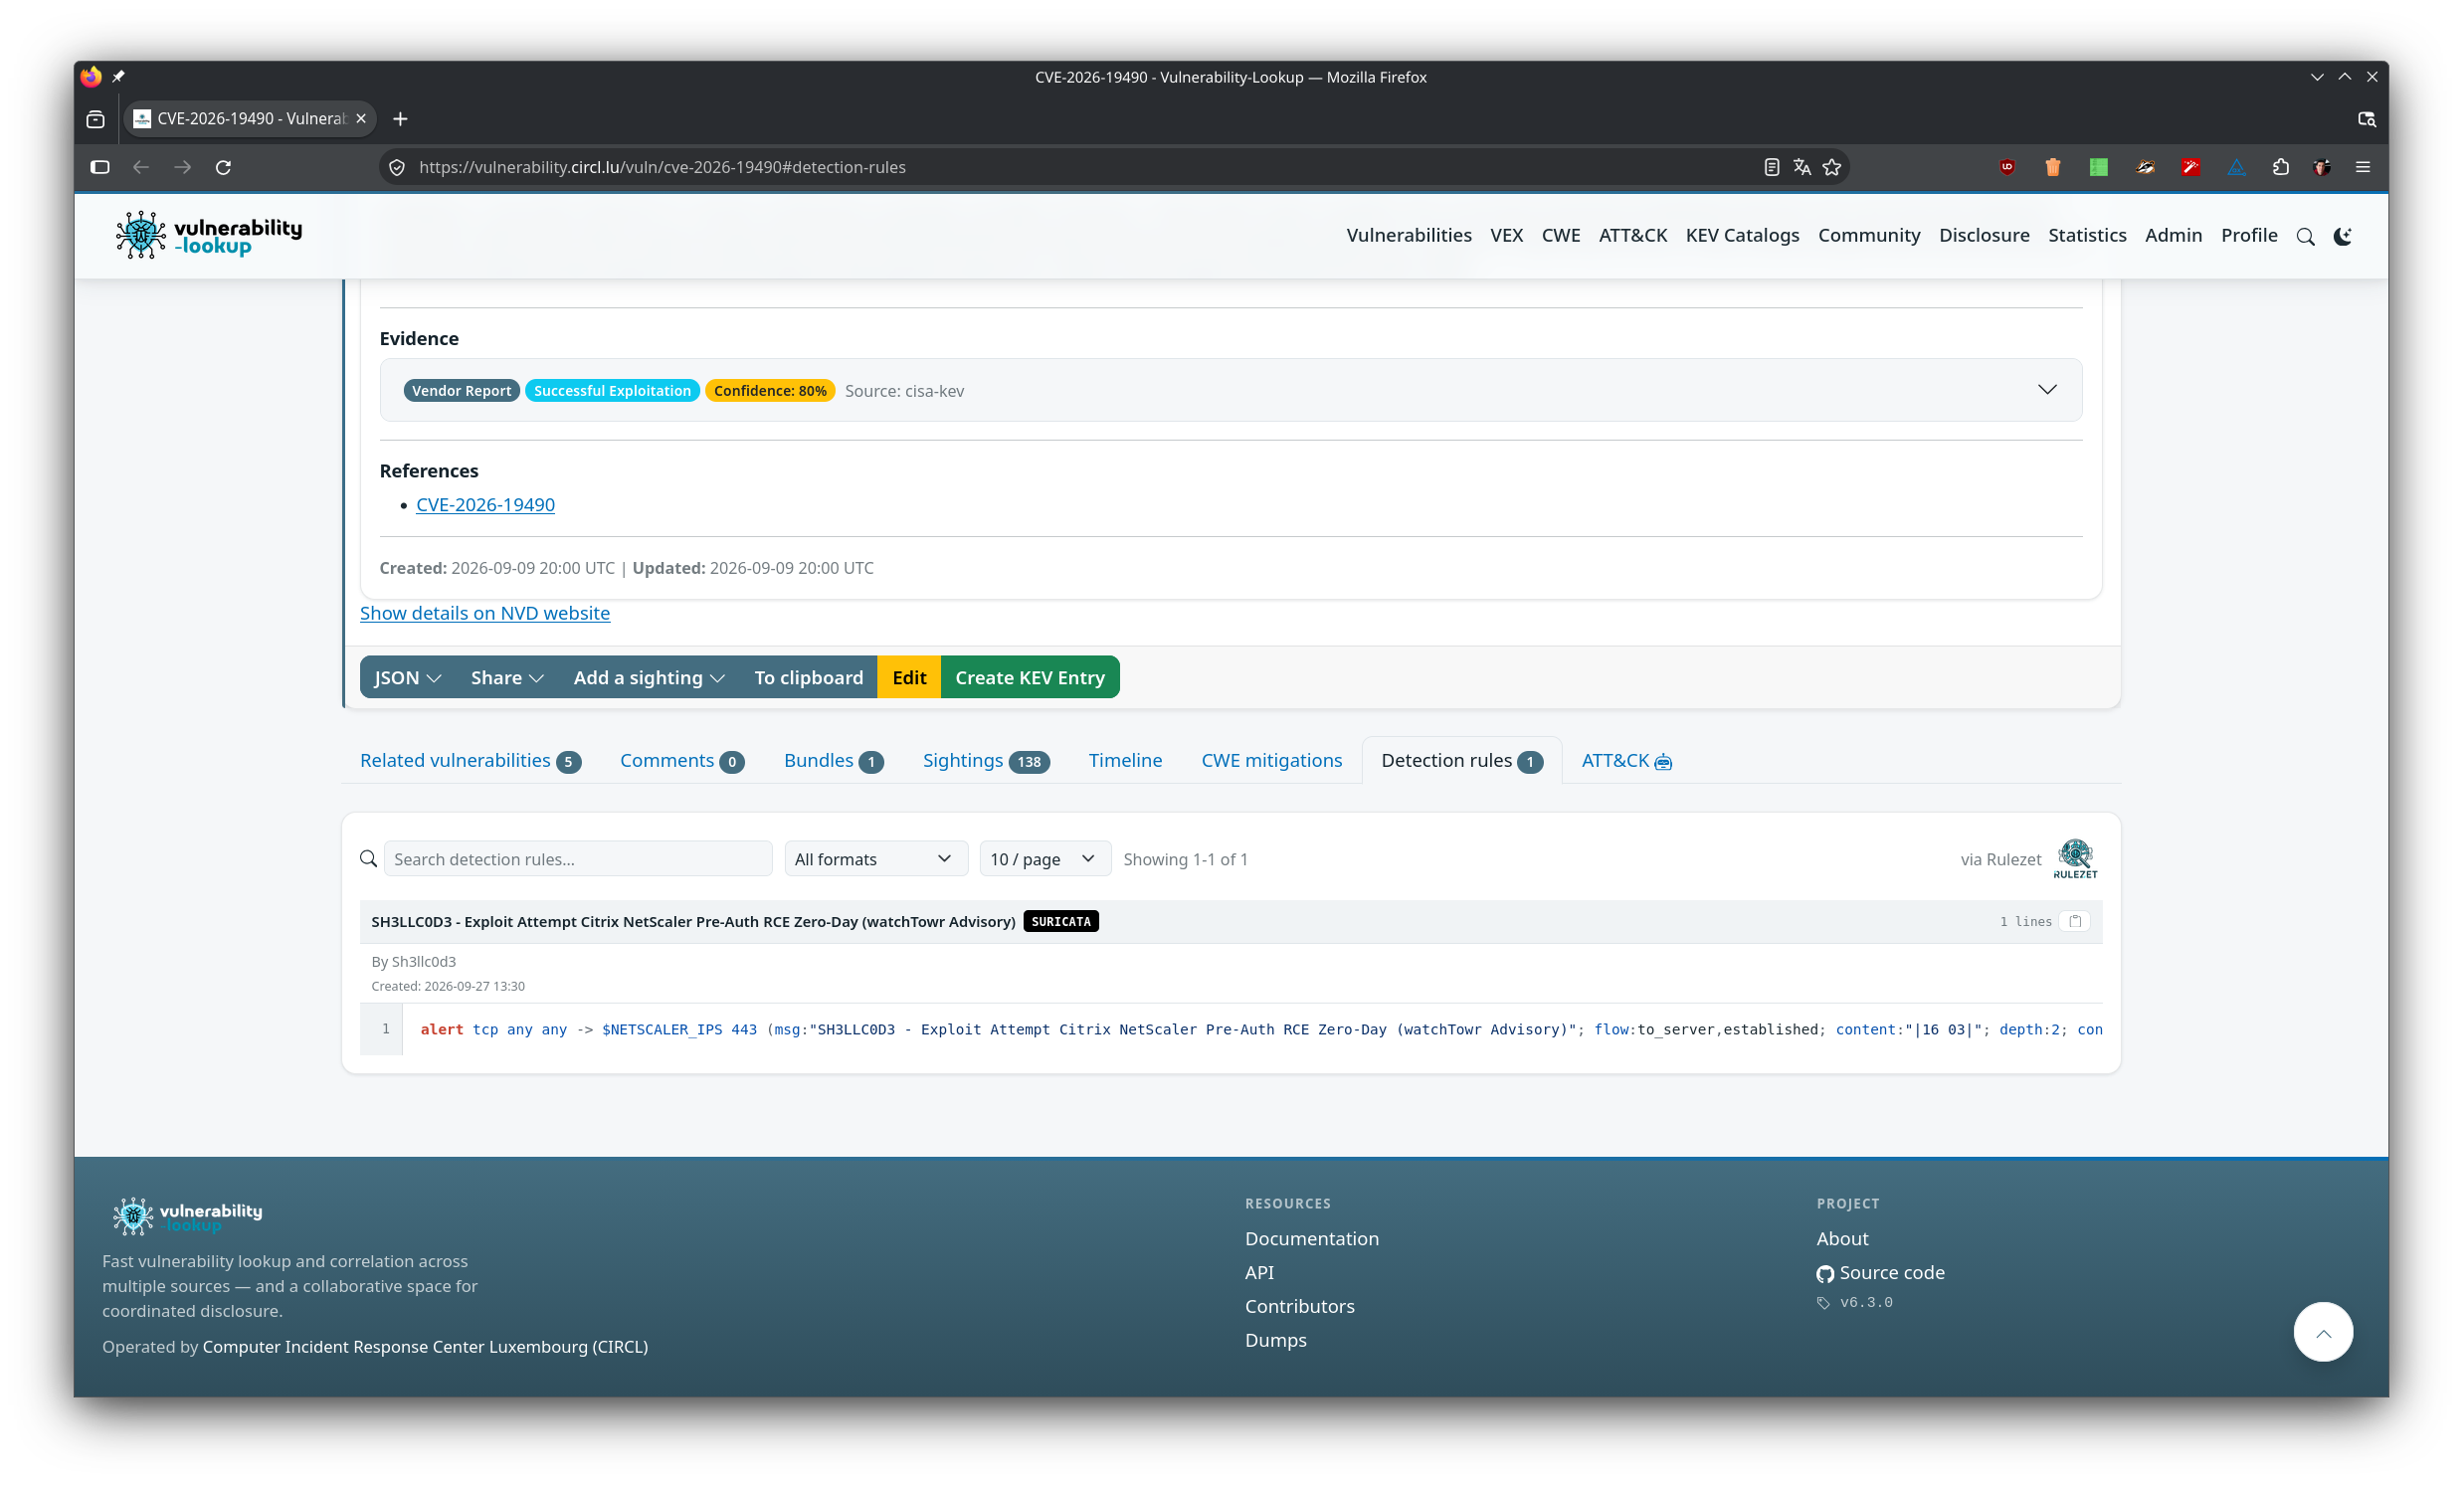Open Firefox hamburger application menu
Image resolution: width=2464 pixels, height=1486 pixels.
pyautogui.click(x=2363, y=167)
